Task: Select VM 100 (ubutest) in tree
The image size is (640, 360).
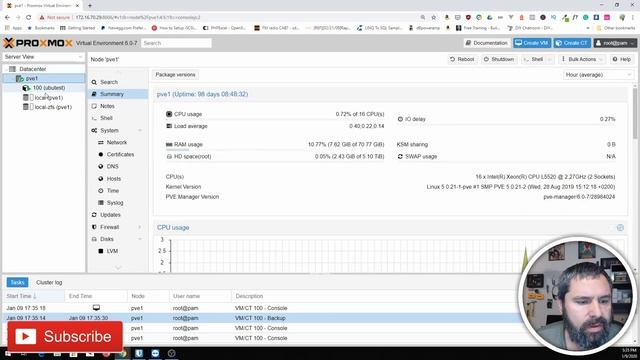Action: (49, 88)
